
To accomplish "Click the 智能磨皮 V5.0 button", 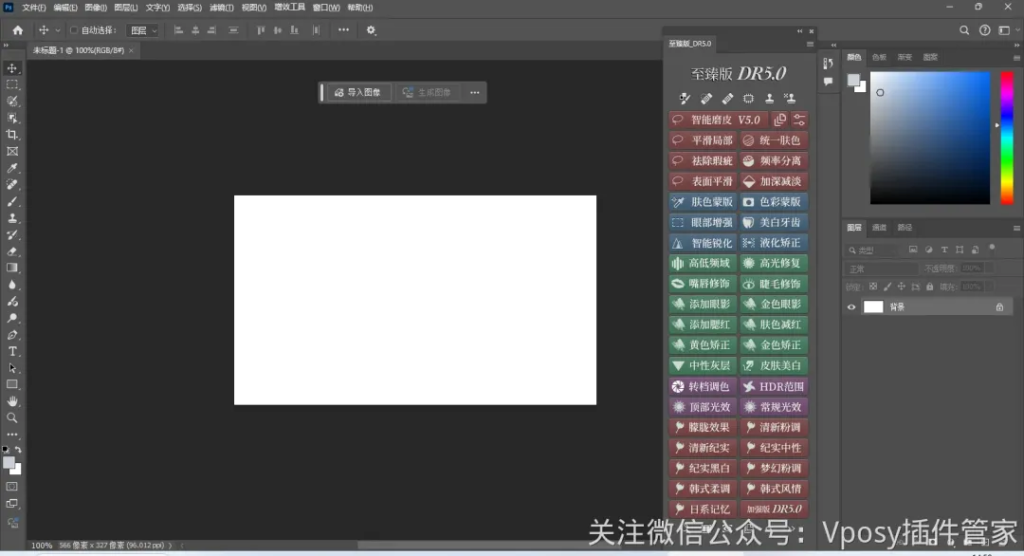I will tap(718, 120).
